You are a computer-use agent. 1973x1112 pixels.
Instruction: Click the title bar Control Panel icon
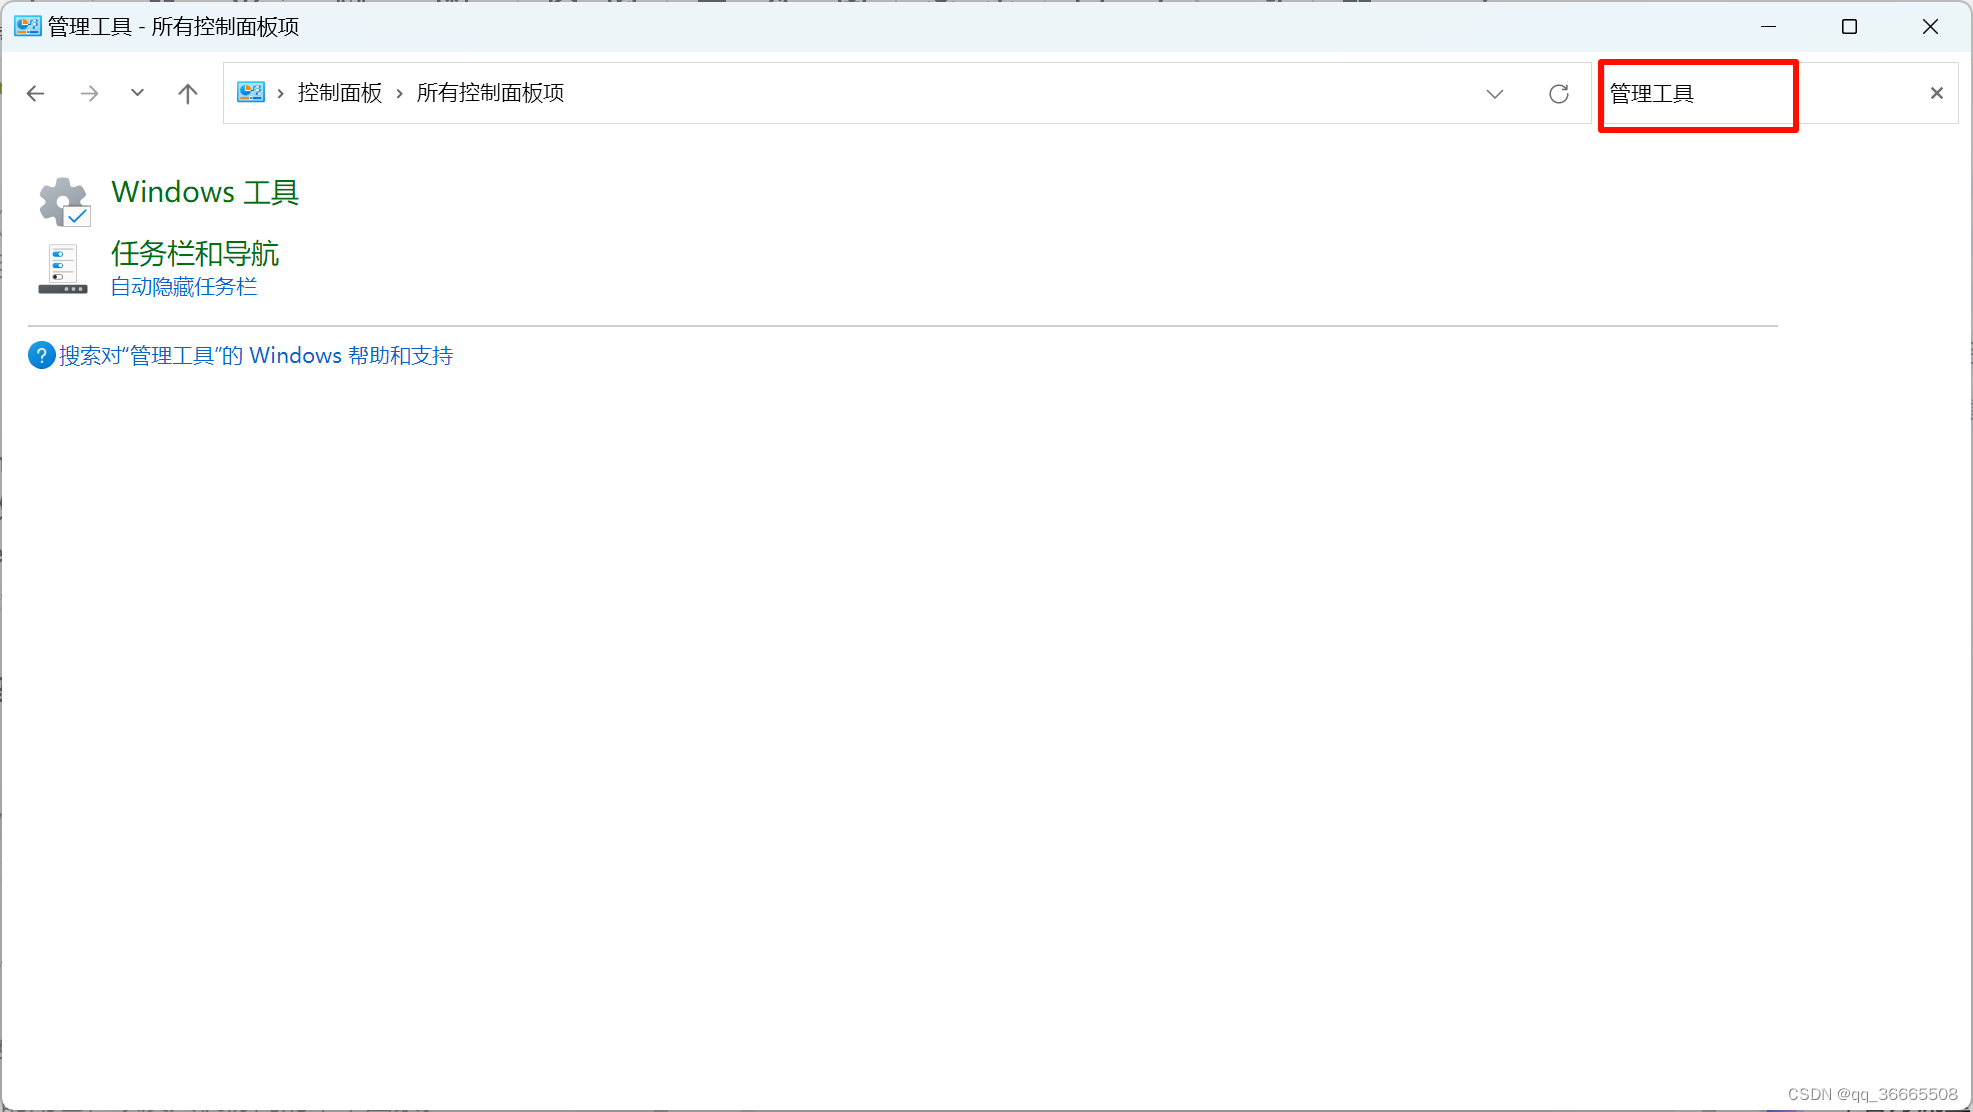[26, 26]
